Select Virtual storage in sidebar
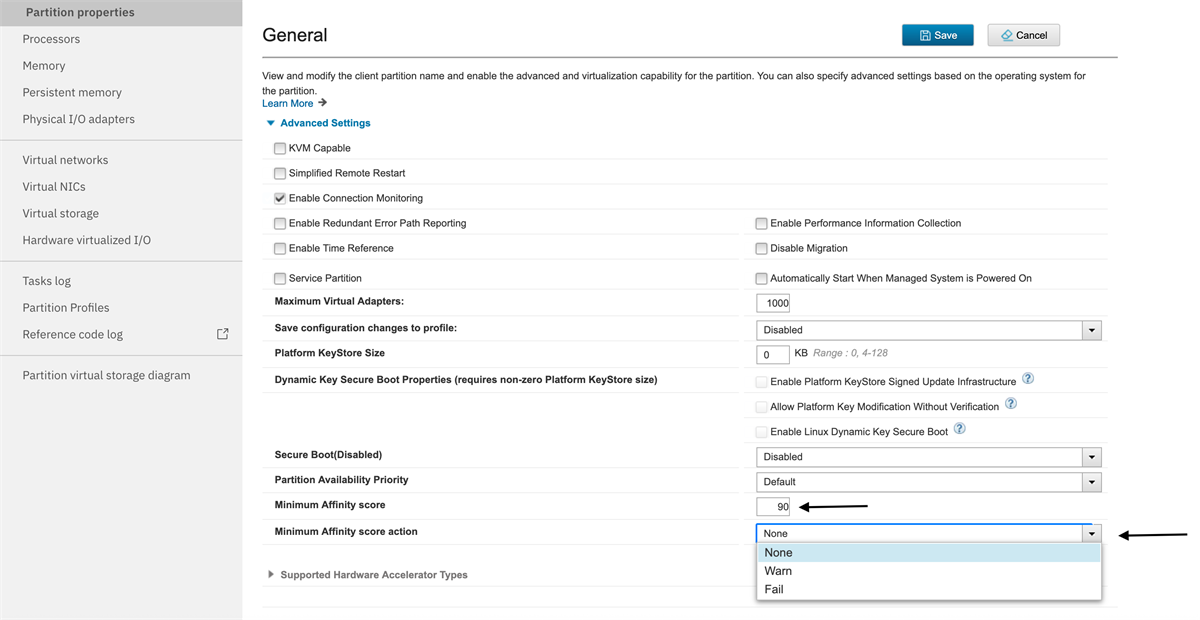The height and width of the screenshot is (620, 1200). click(x=61, y=213)
